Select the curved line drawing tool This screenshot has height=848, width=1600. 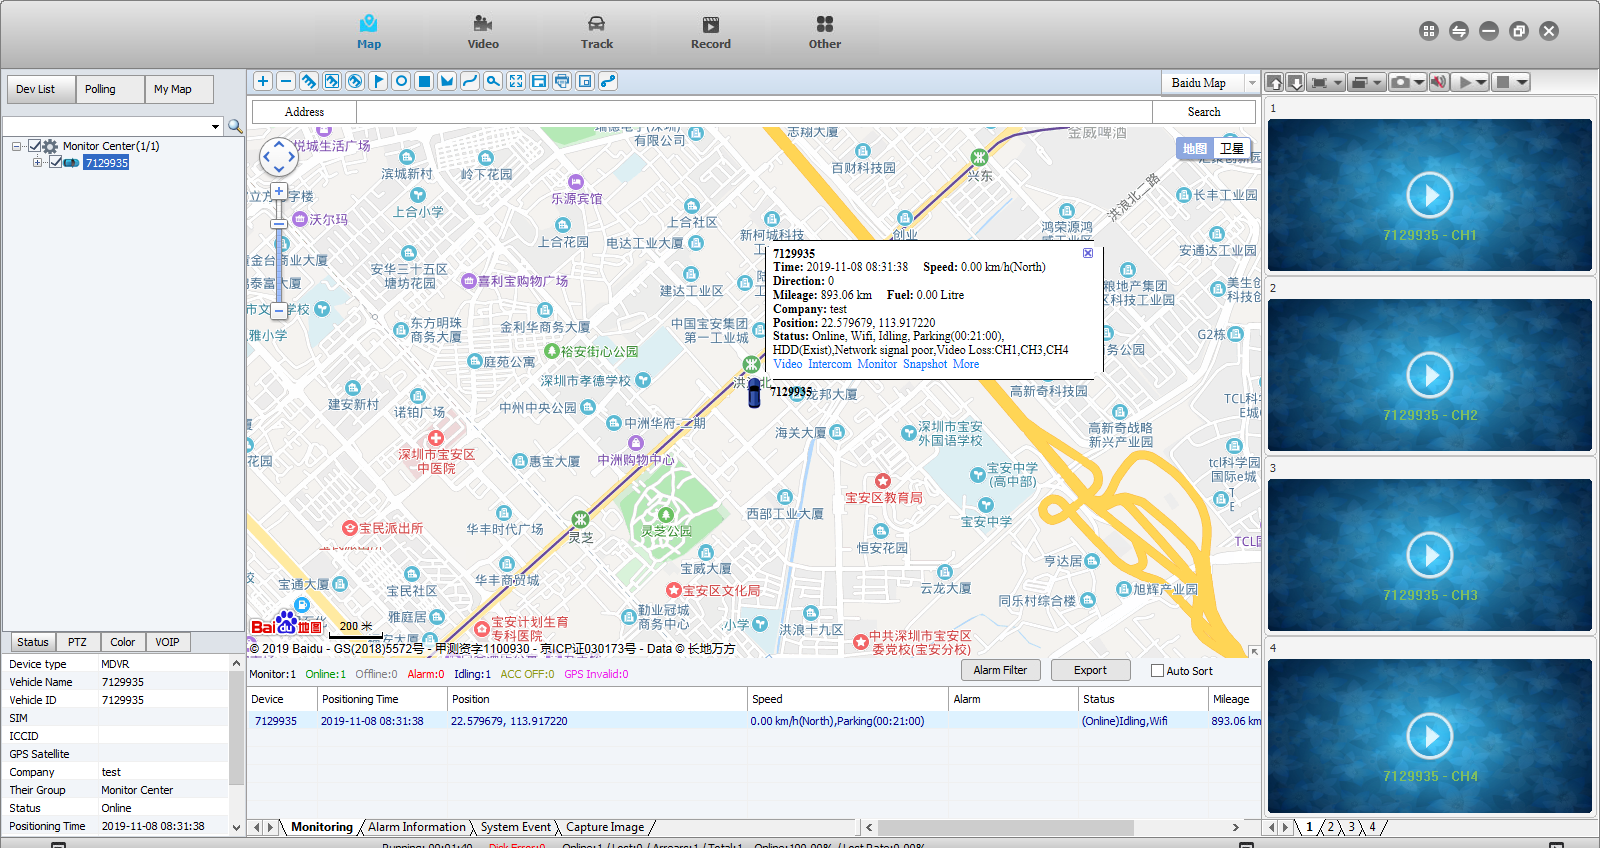[470, 82]
